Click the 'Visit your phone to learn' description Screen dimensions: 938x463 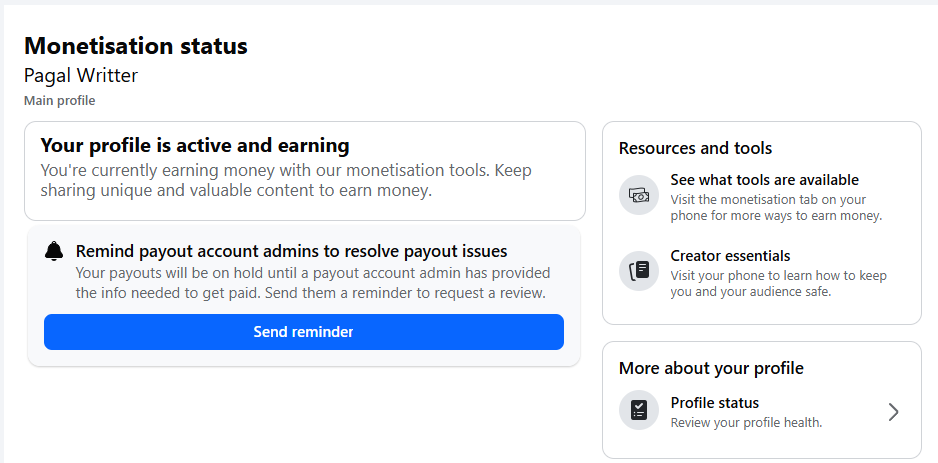coord(778,284)
